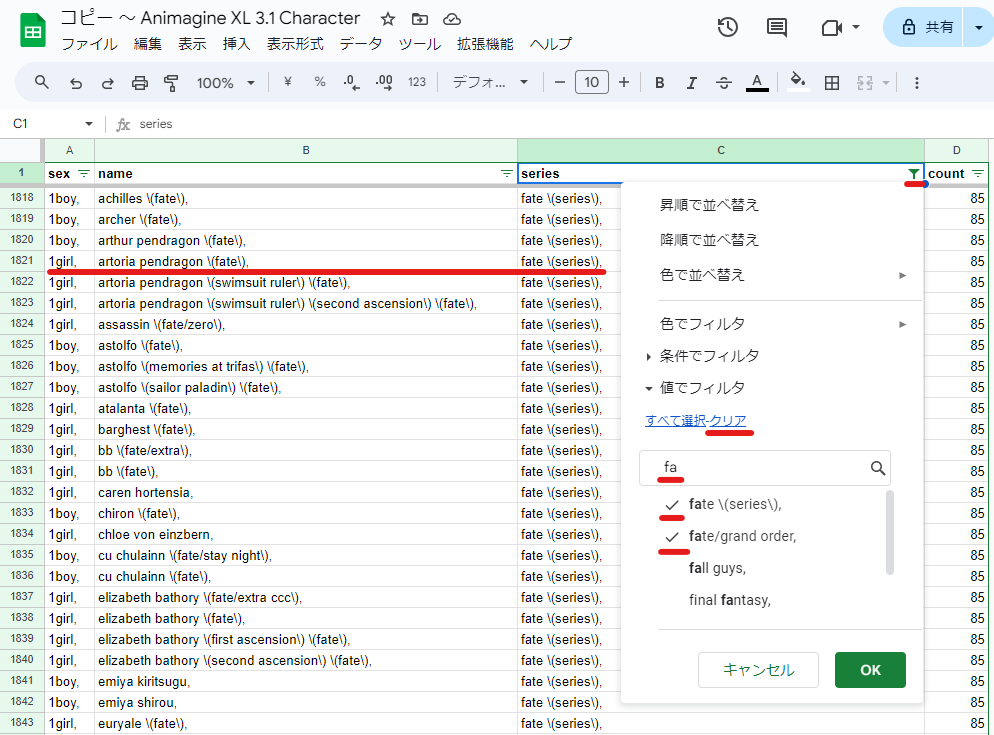This screenshot has height=735, width=994.
Task: Click the search menus magnifier icon
Action: point(42,82)
